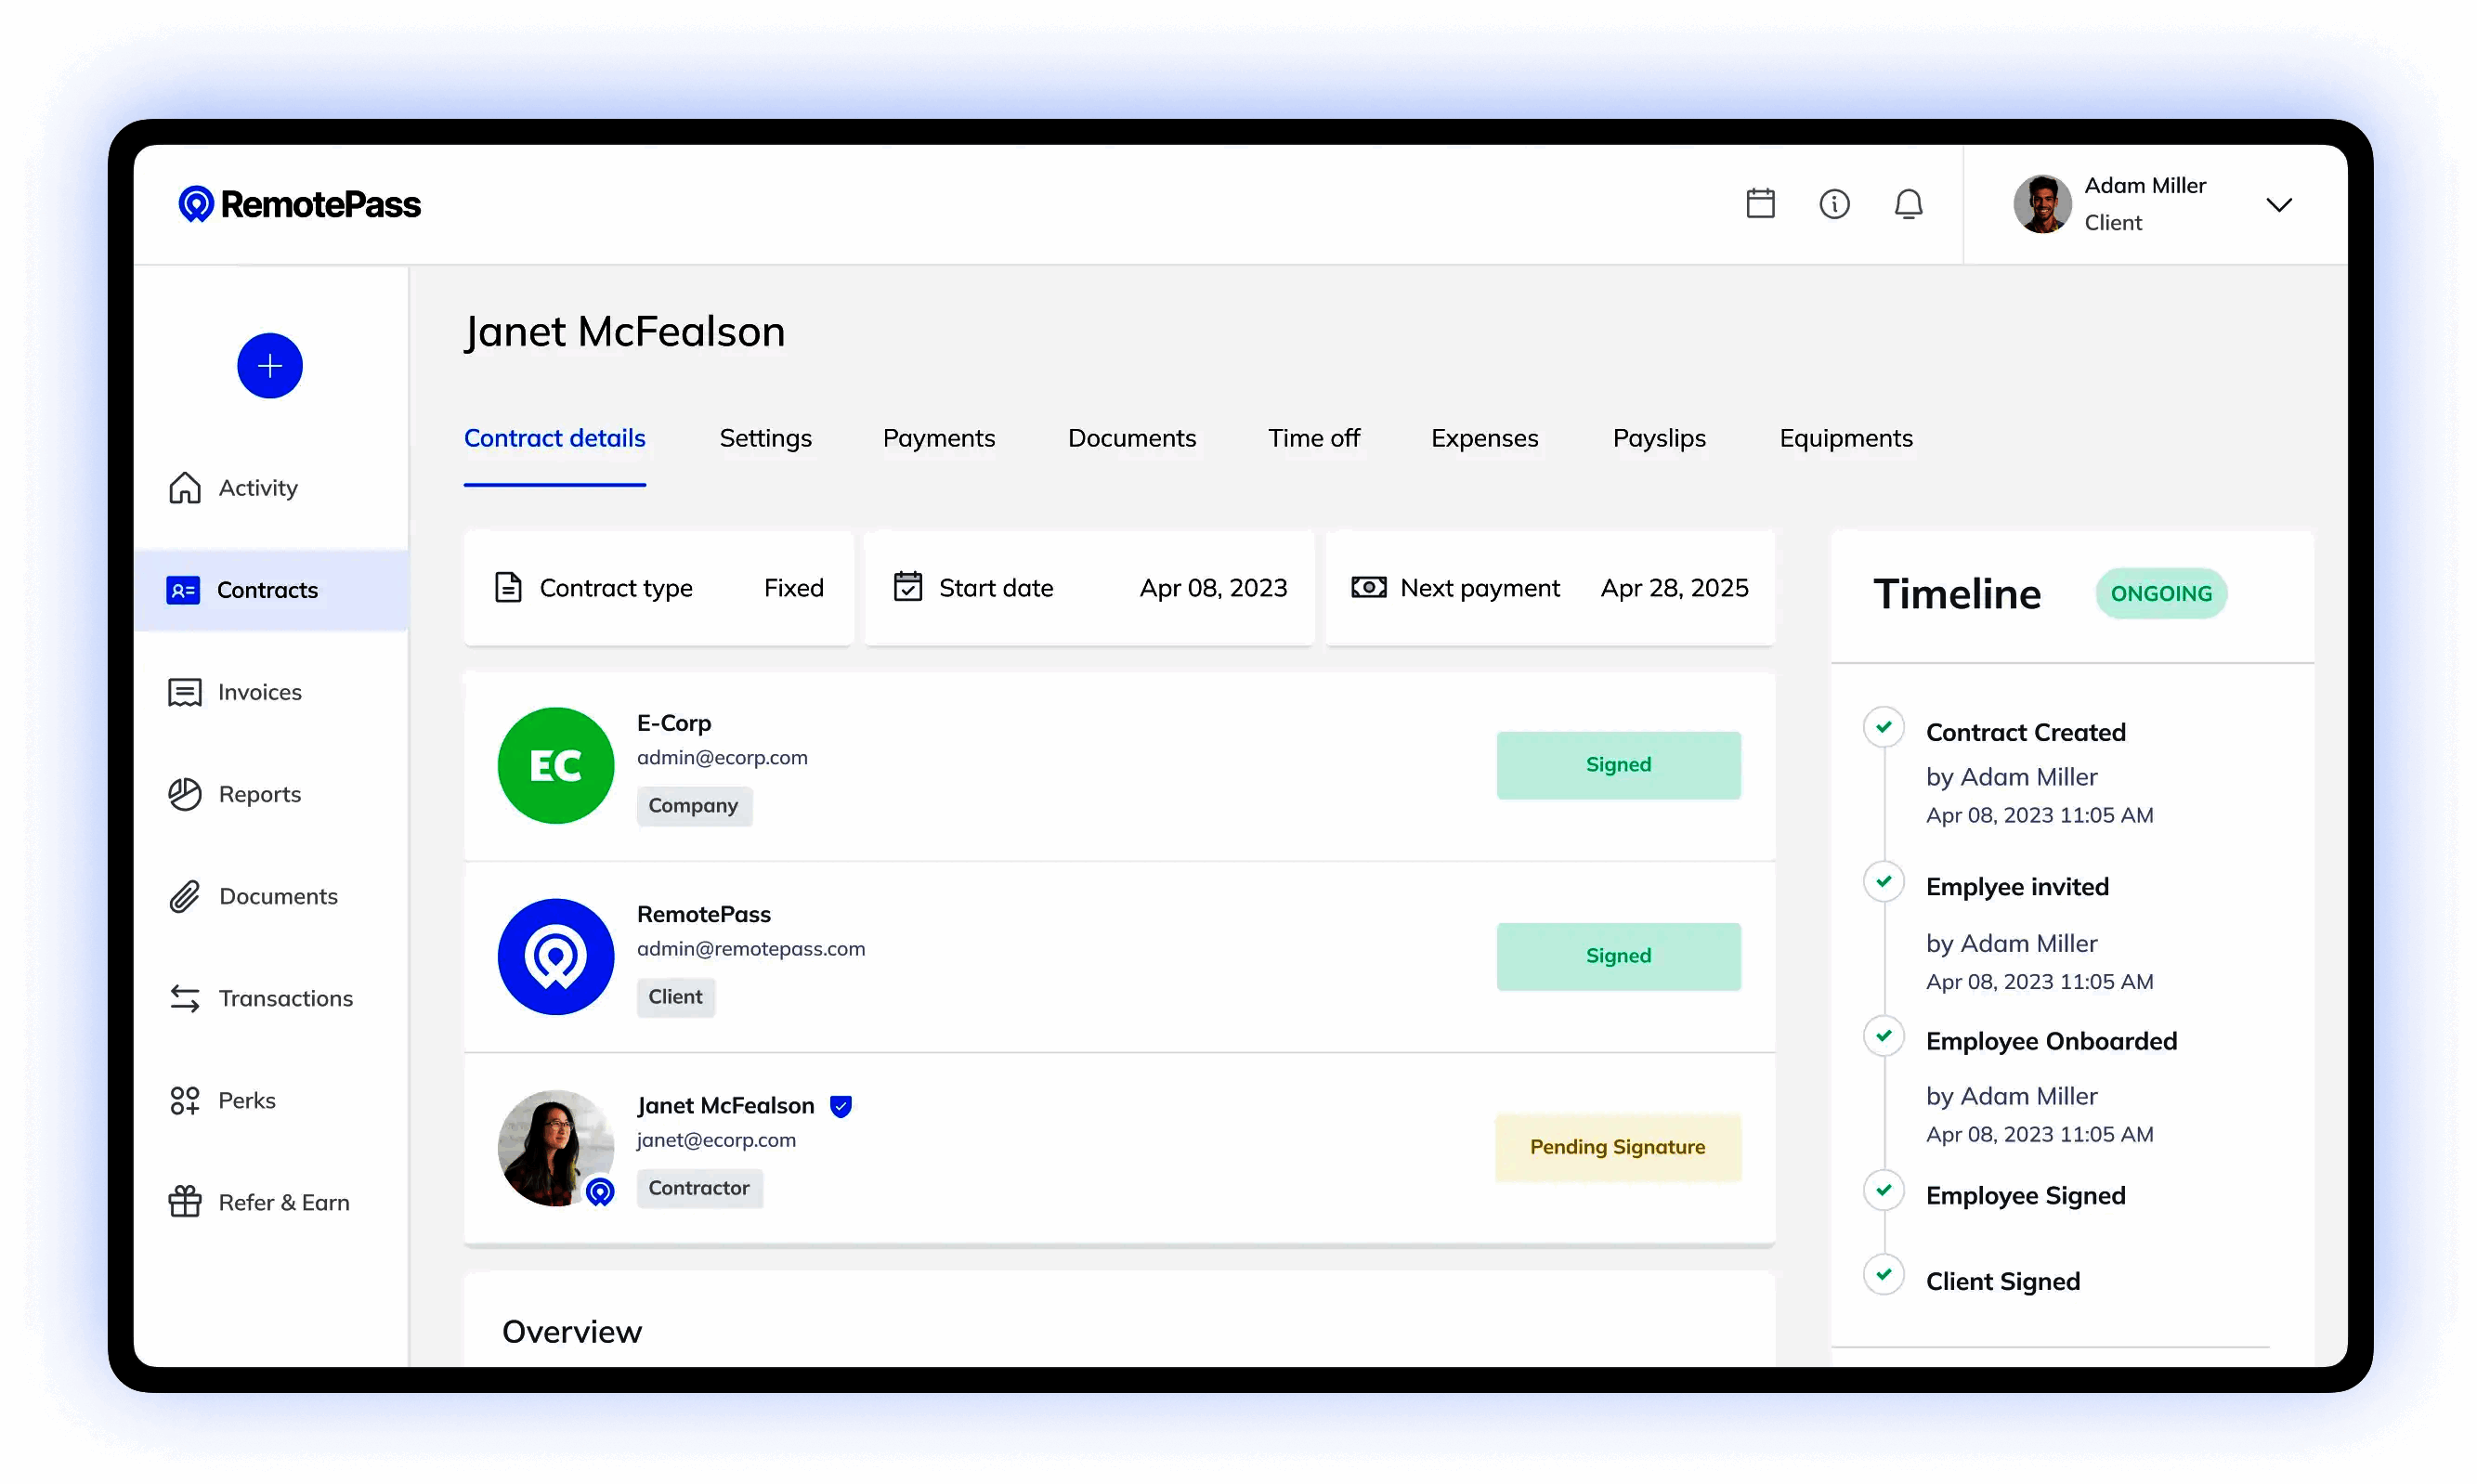Go to the Reports sidebar item
Screen dimensions: 2477x1484
tap(260, 795)
